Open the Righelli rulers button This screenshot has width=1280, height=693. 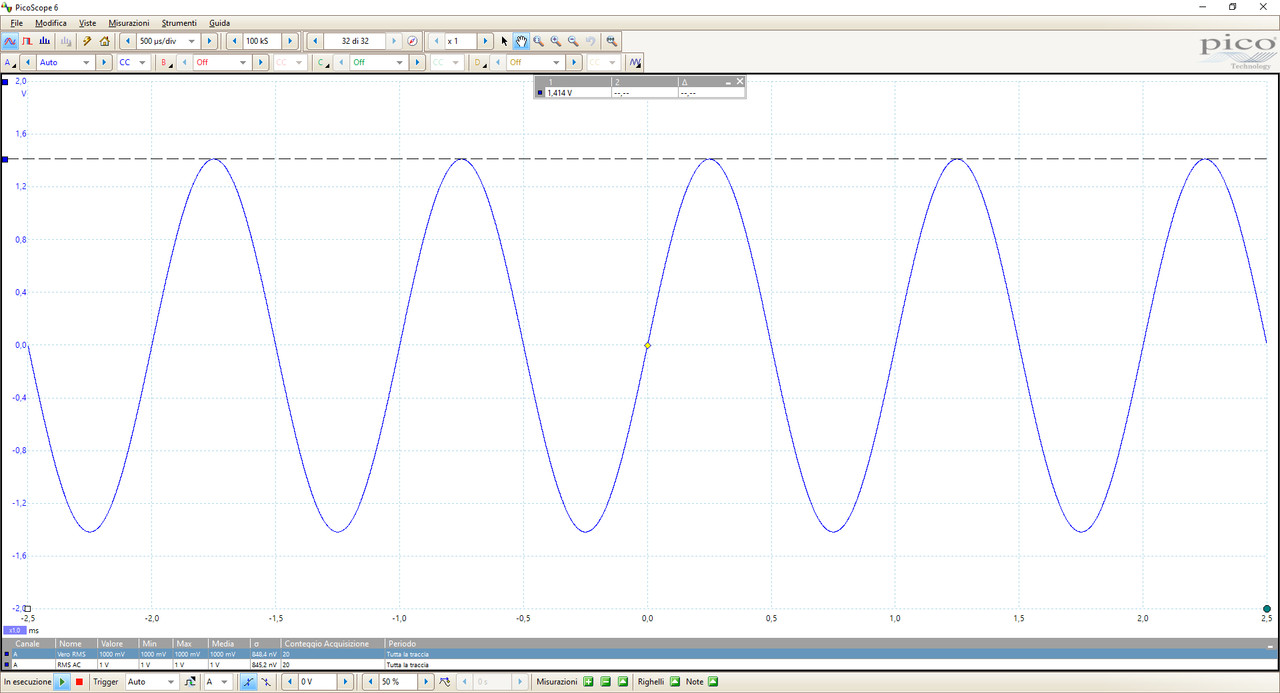coord(674,682)
